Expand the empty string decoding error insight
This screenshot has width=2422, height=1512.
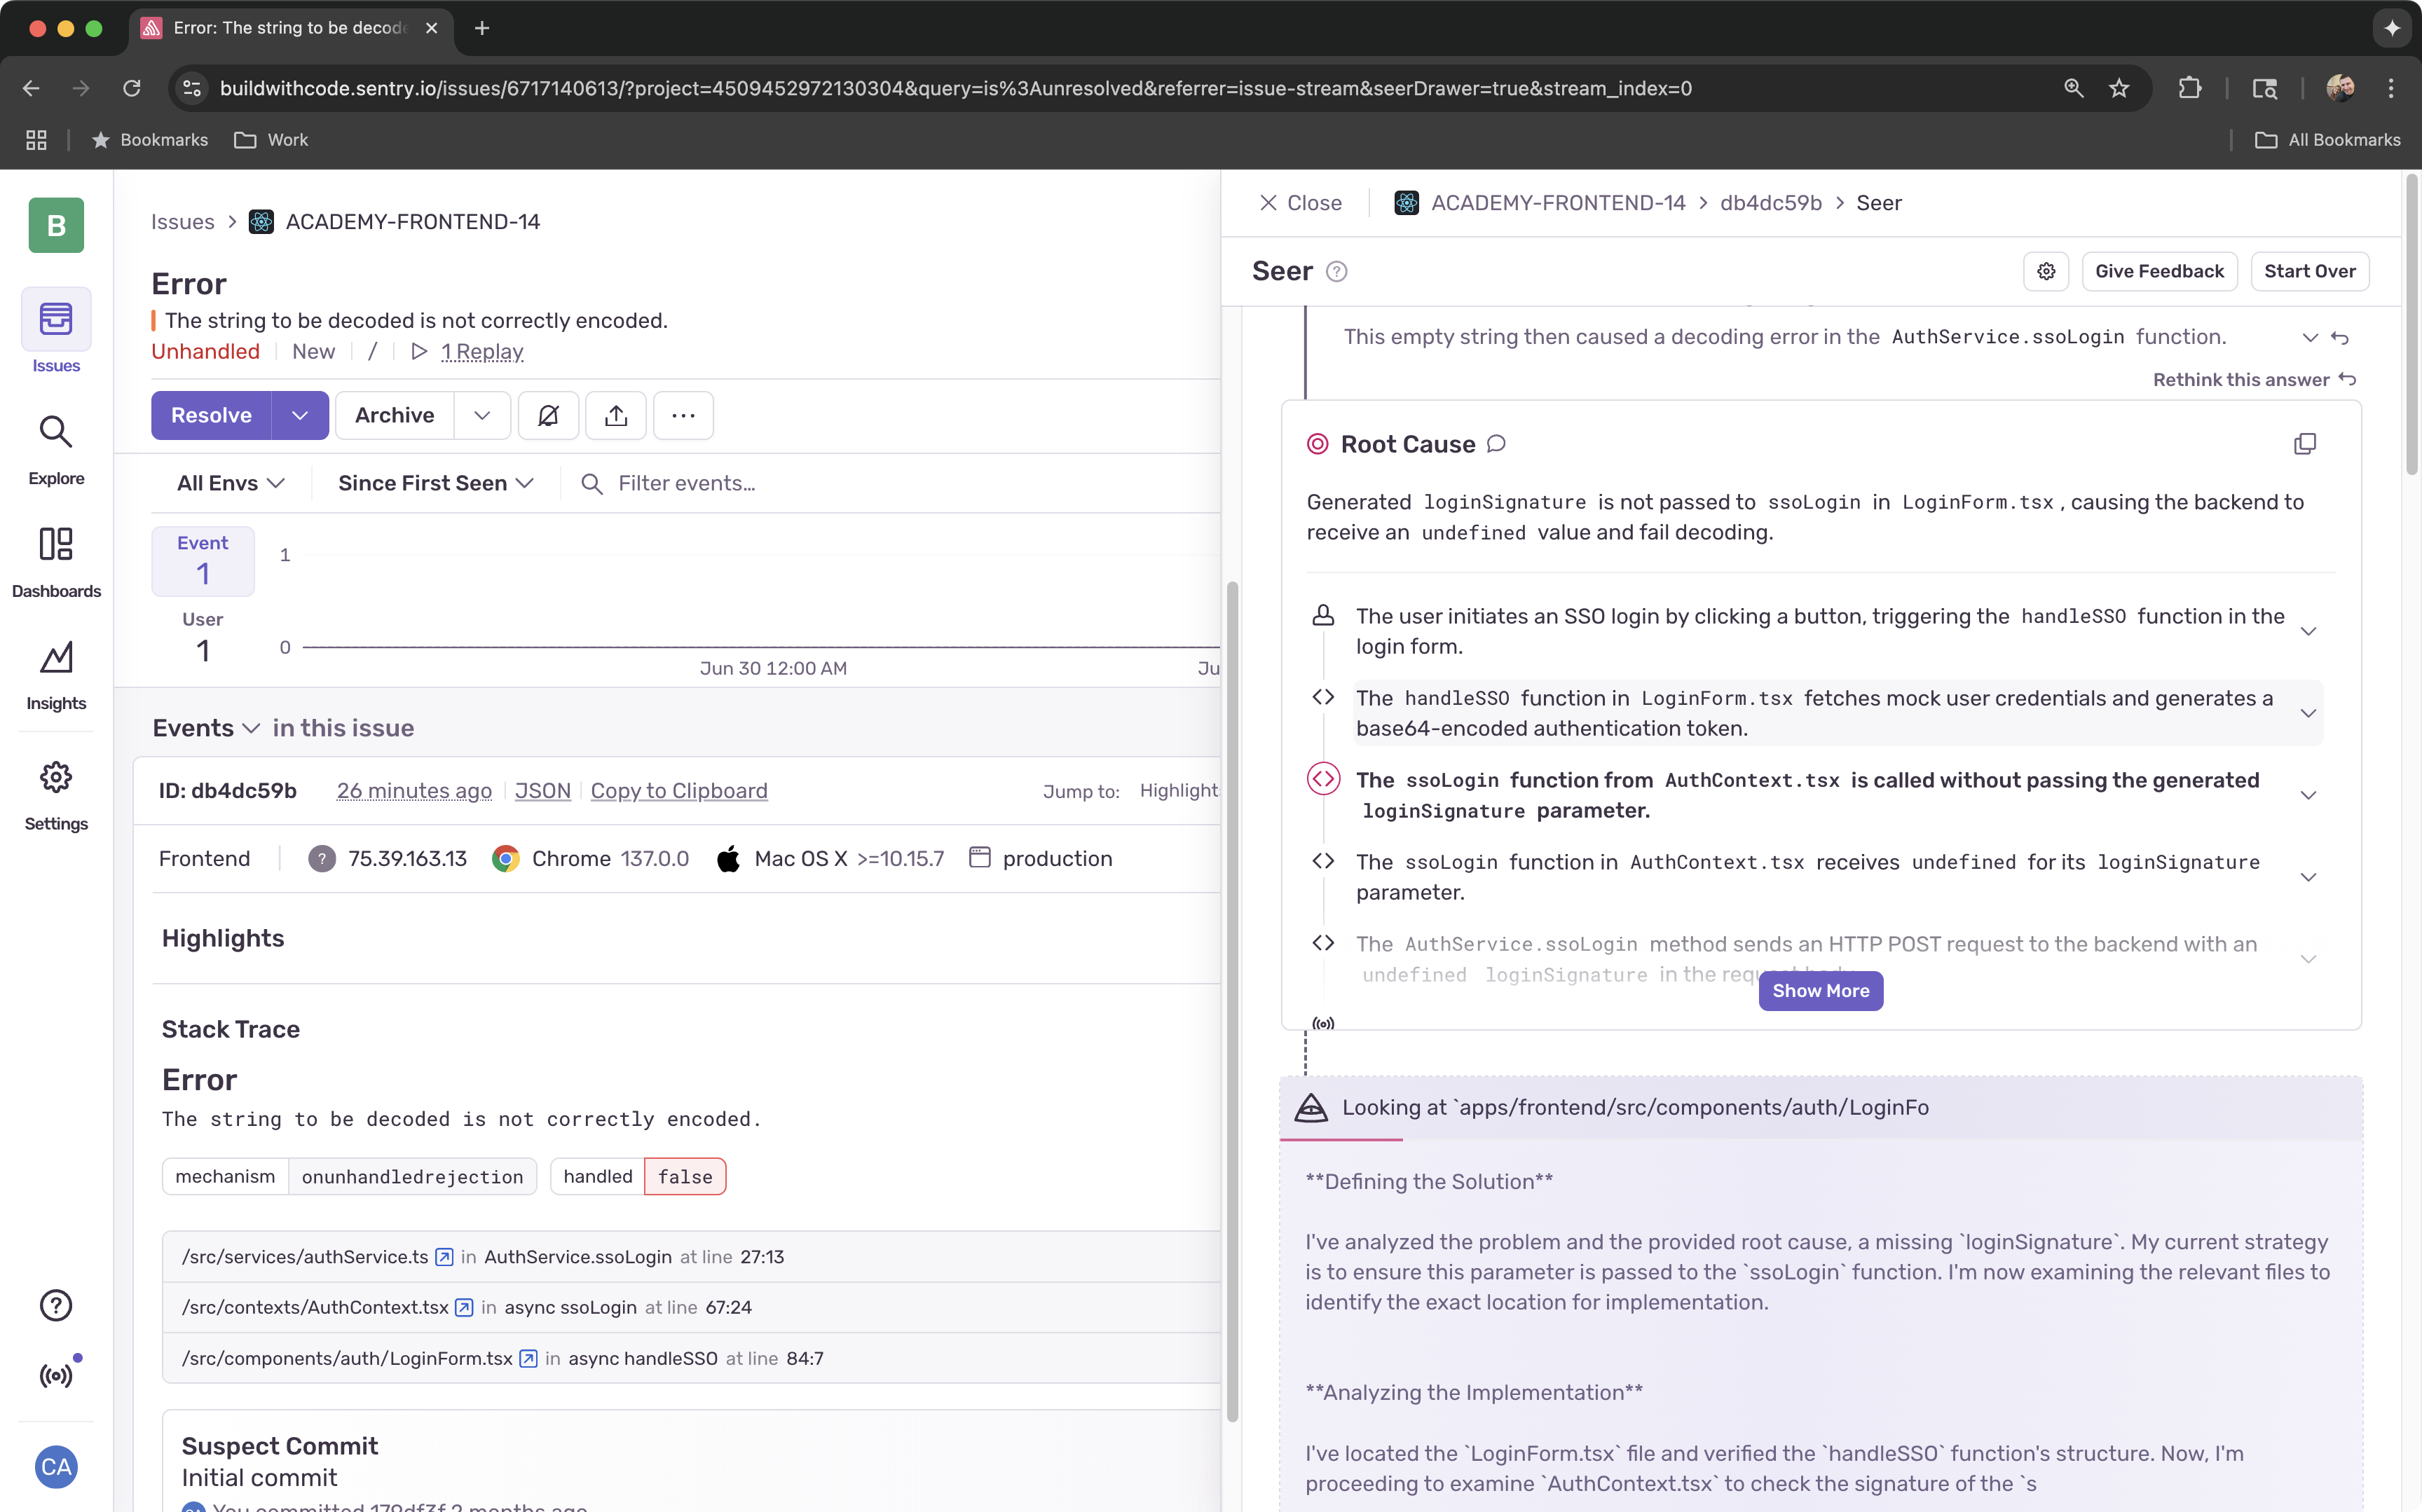coord(2310,337)
